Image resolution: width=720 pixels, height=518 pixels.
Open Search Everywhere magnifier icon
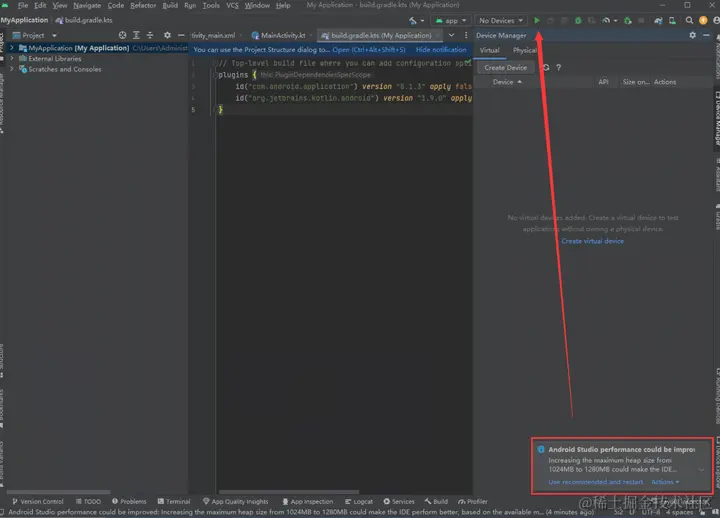pos(689,21)
